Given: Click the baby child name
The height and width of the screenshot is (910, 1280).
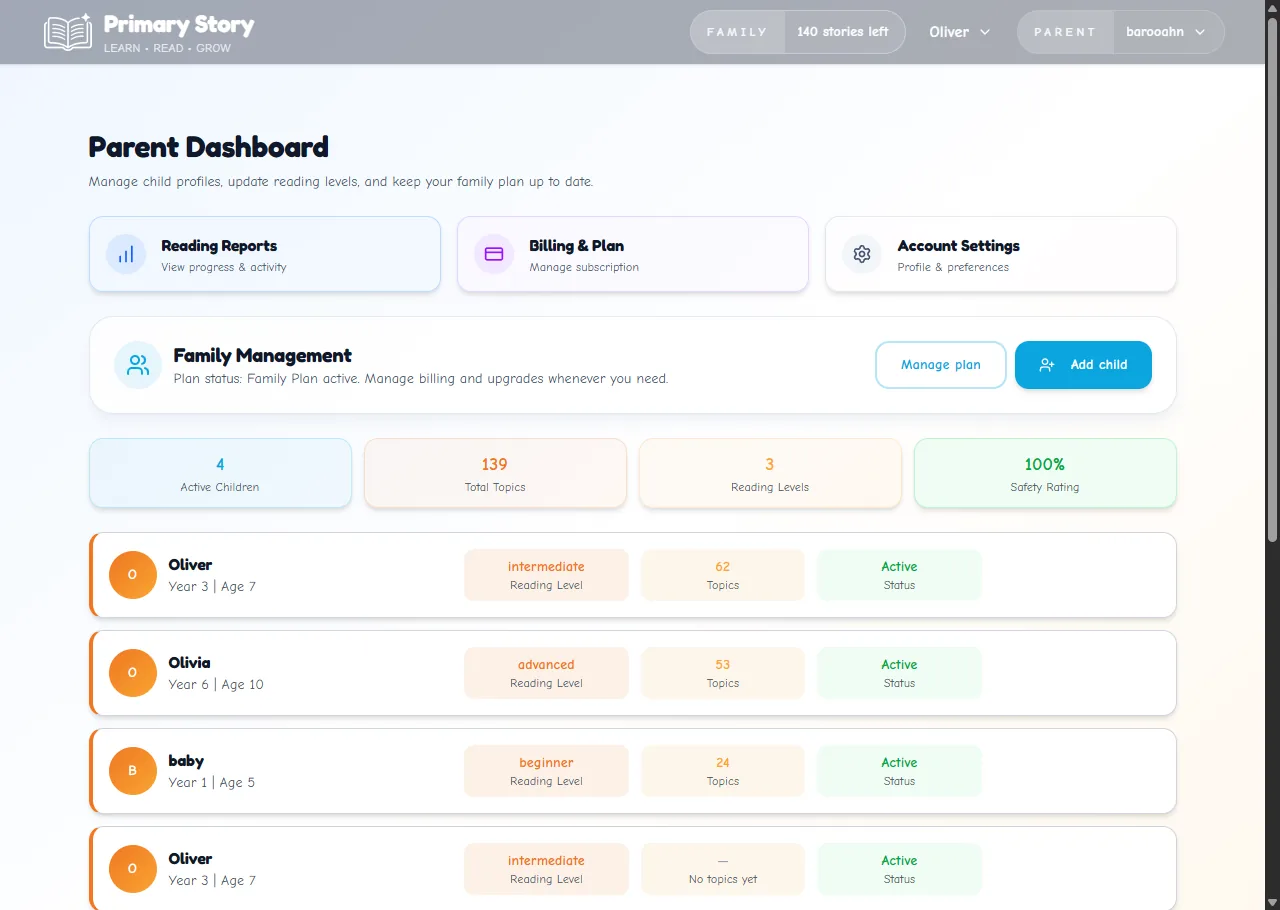Looking at the screenshot, I should pos(186,761).
